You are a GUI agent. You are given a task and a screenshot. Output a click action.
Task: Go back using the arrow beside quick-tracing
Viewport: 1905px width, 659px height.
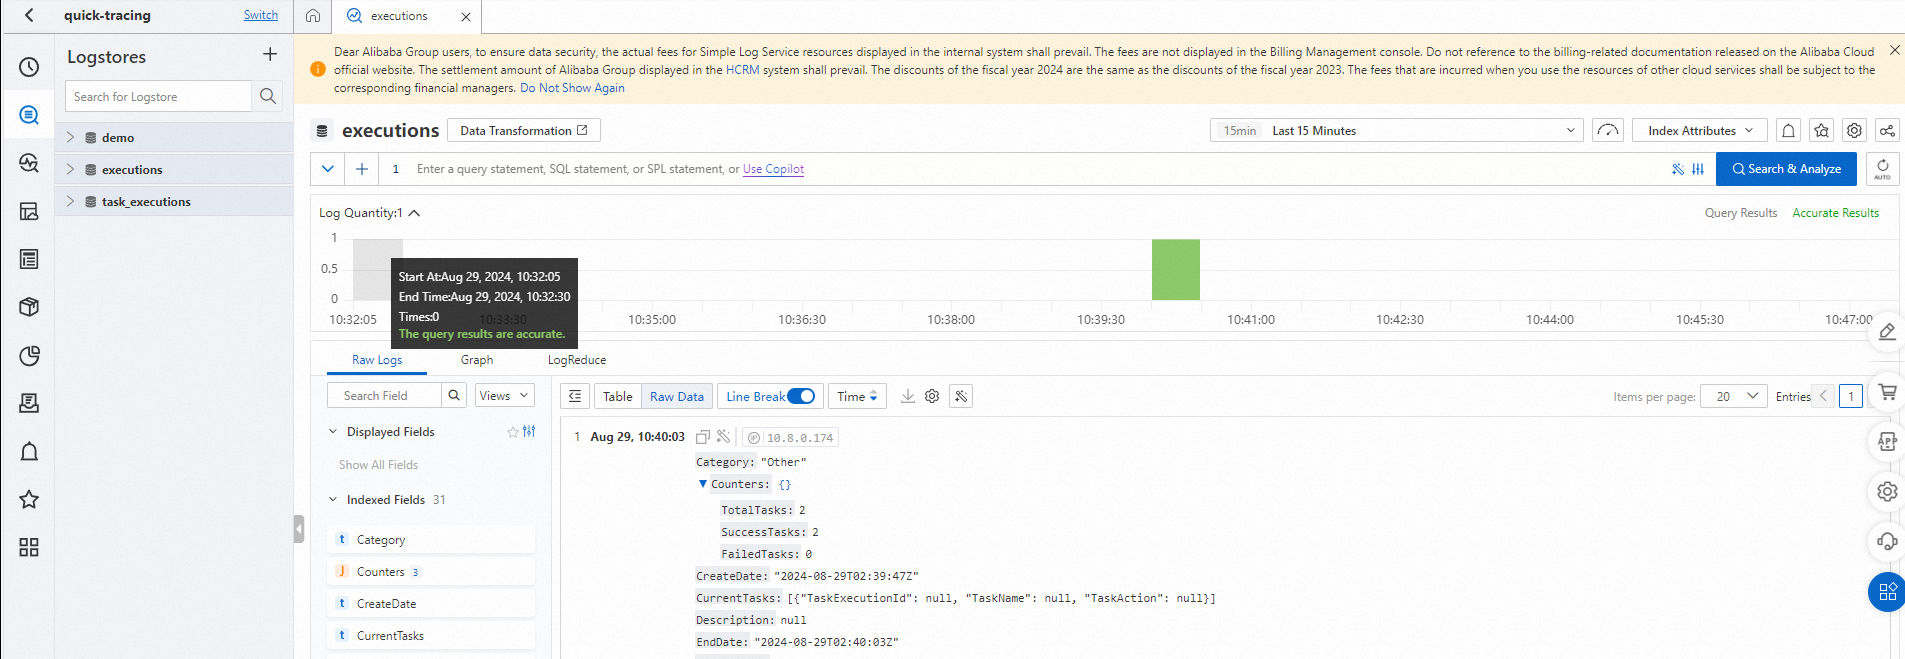29,15
